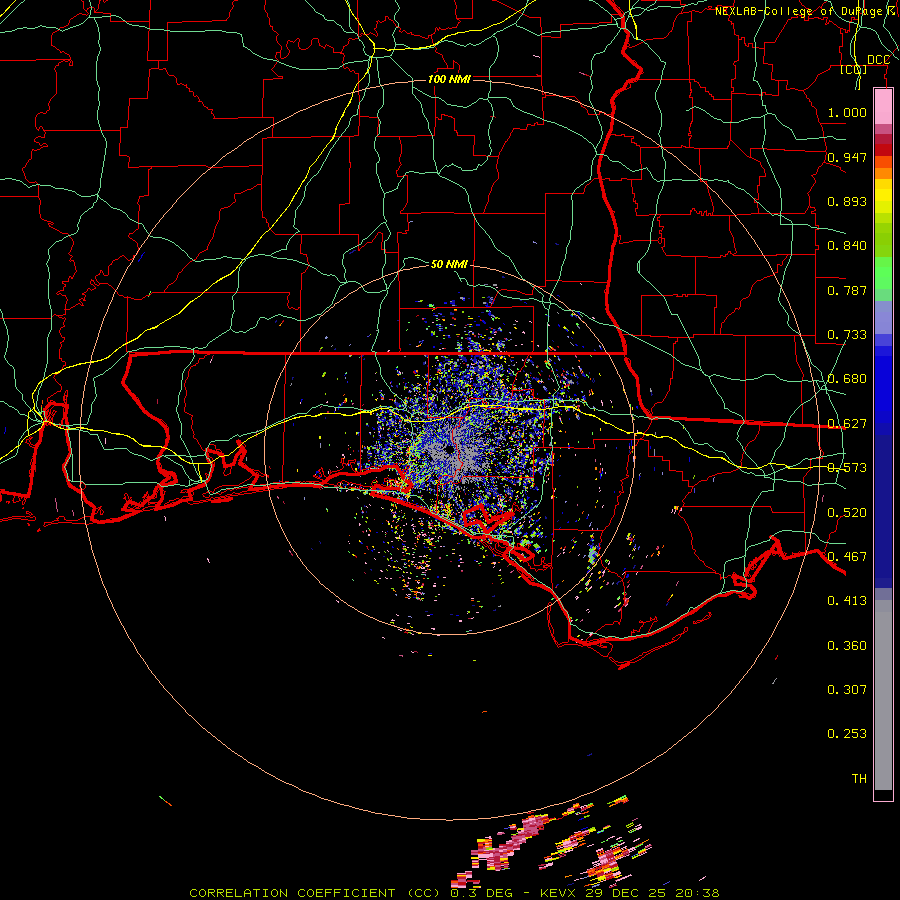Click the 0.413 legend value

847,601
